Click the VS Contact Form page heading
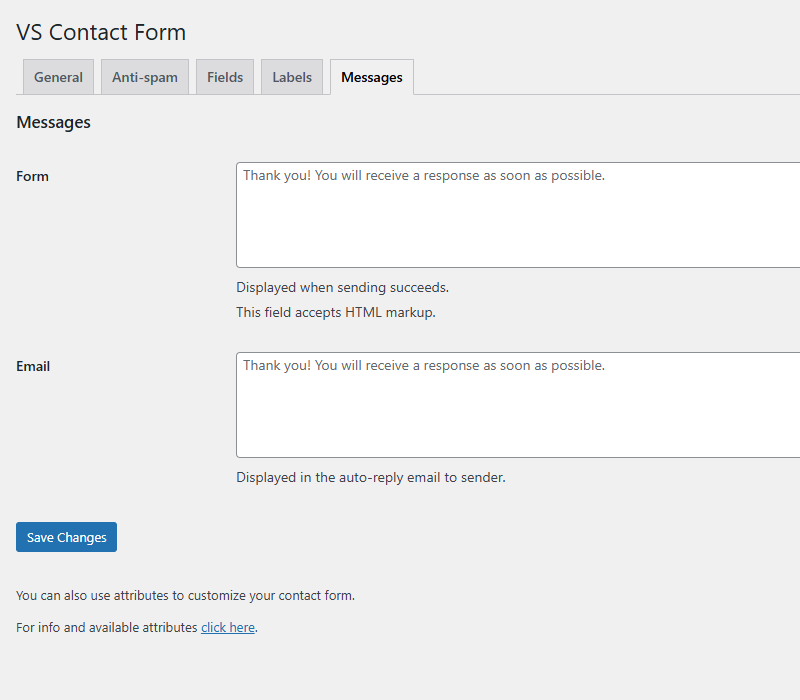800x700 pixels. tap(100, 32)
